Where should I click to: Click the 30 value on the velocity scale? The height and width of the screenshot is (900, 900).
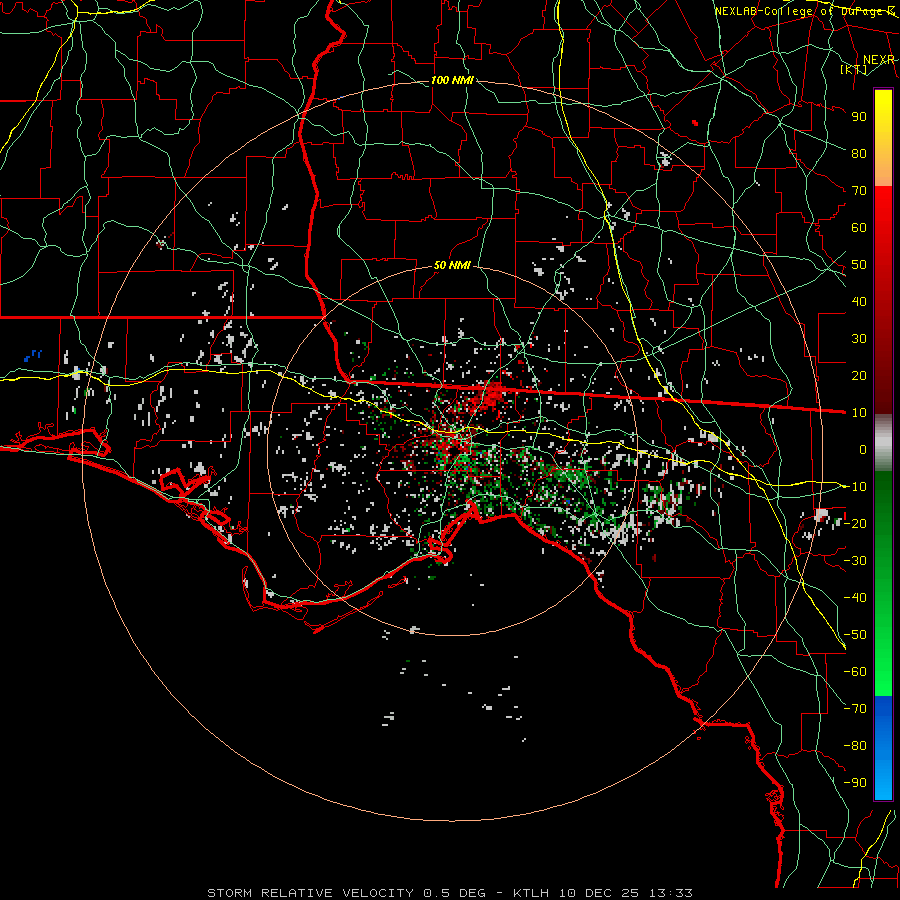tap(859, 339)
